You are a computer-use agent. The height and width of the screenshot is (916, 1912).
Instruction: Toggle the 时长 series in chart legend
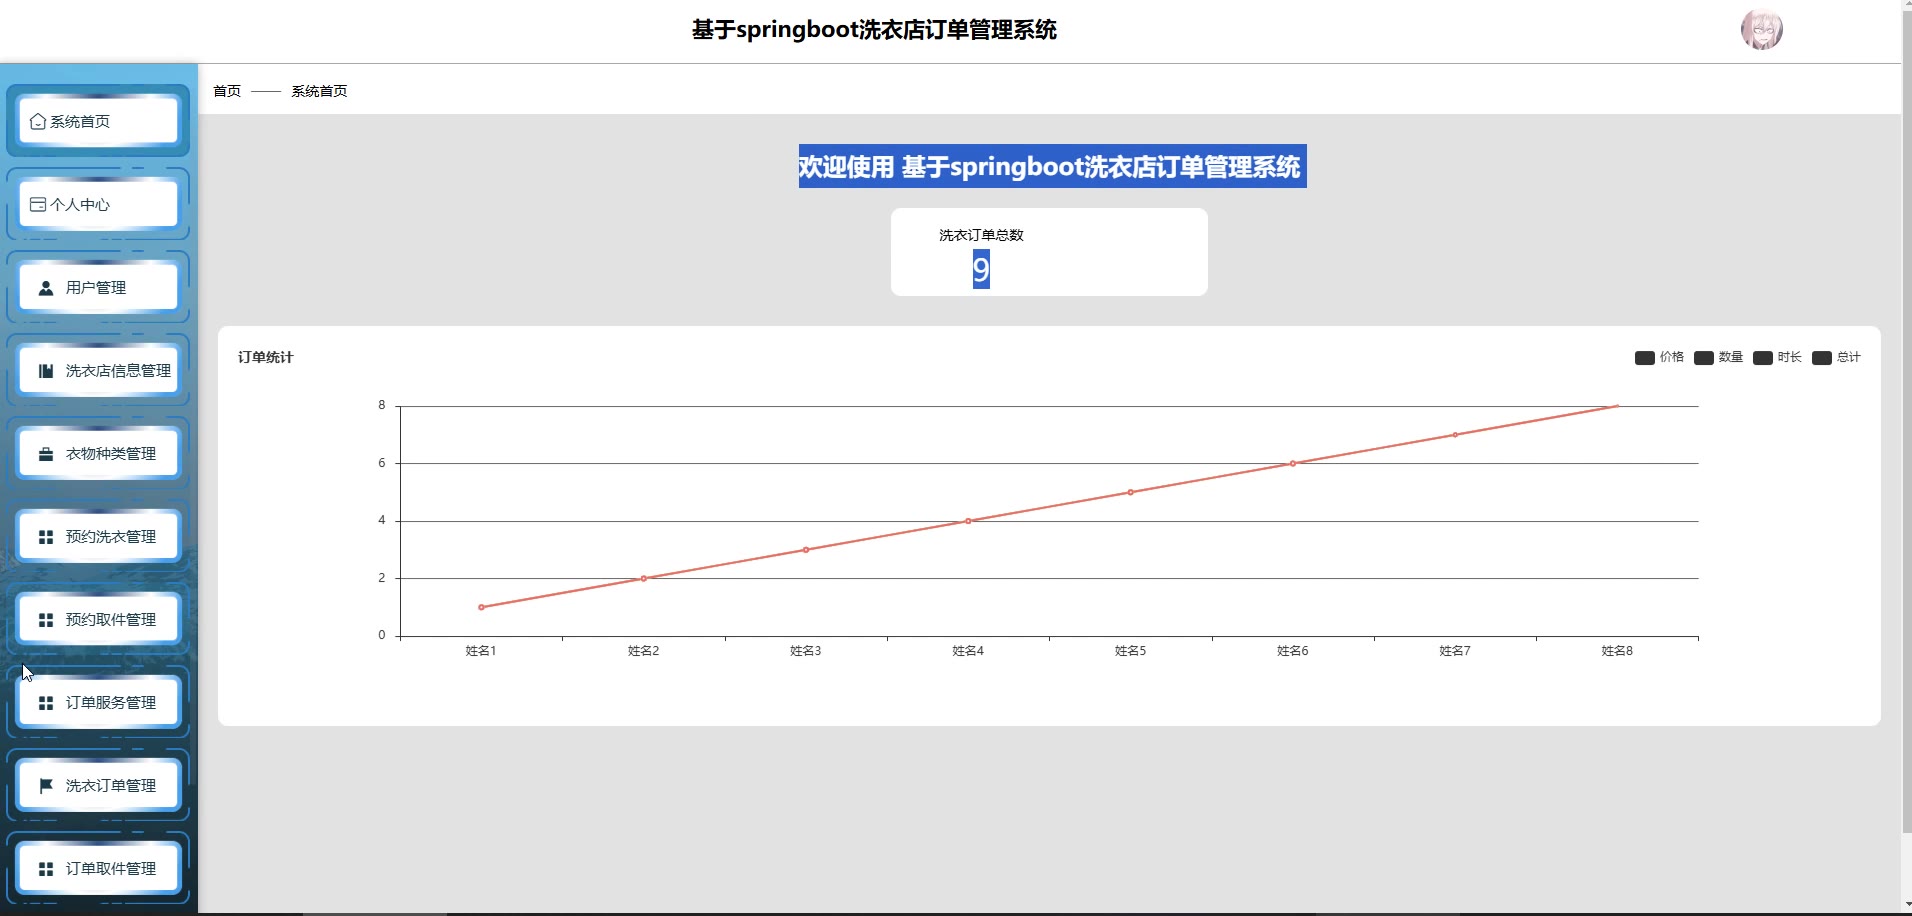[x=1777, y=357]
